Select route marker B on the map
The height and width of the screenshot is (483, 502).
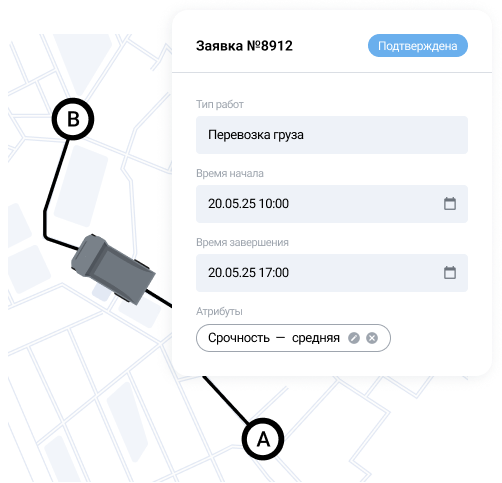[73, 119]
